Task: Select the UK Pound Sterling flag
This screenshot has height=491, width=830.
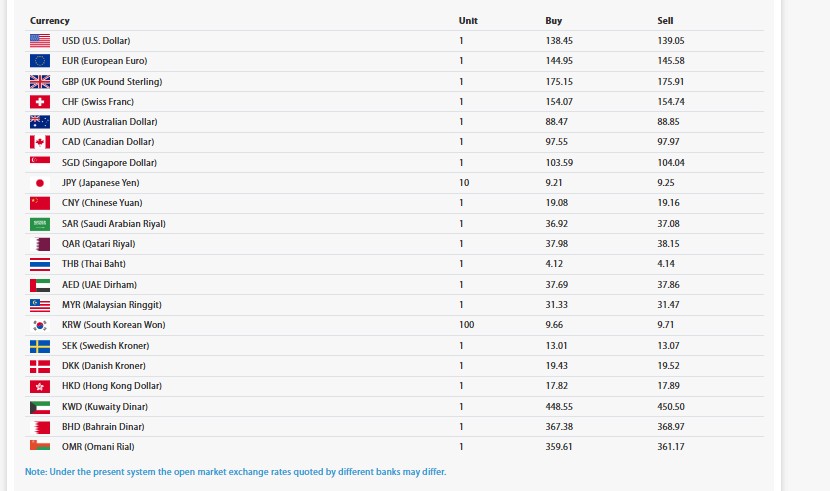Action: [x=40, y=81]
